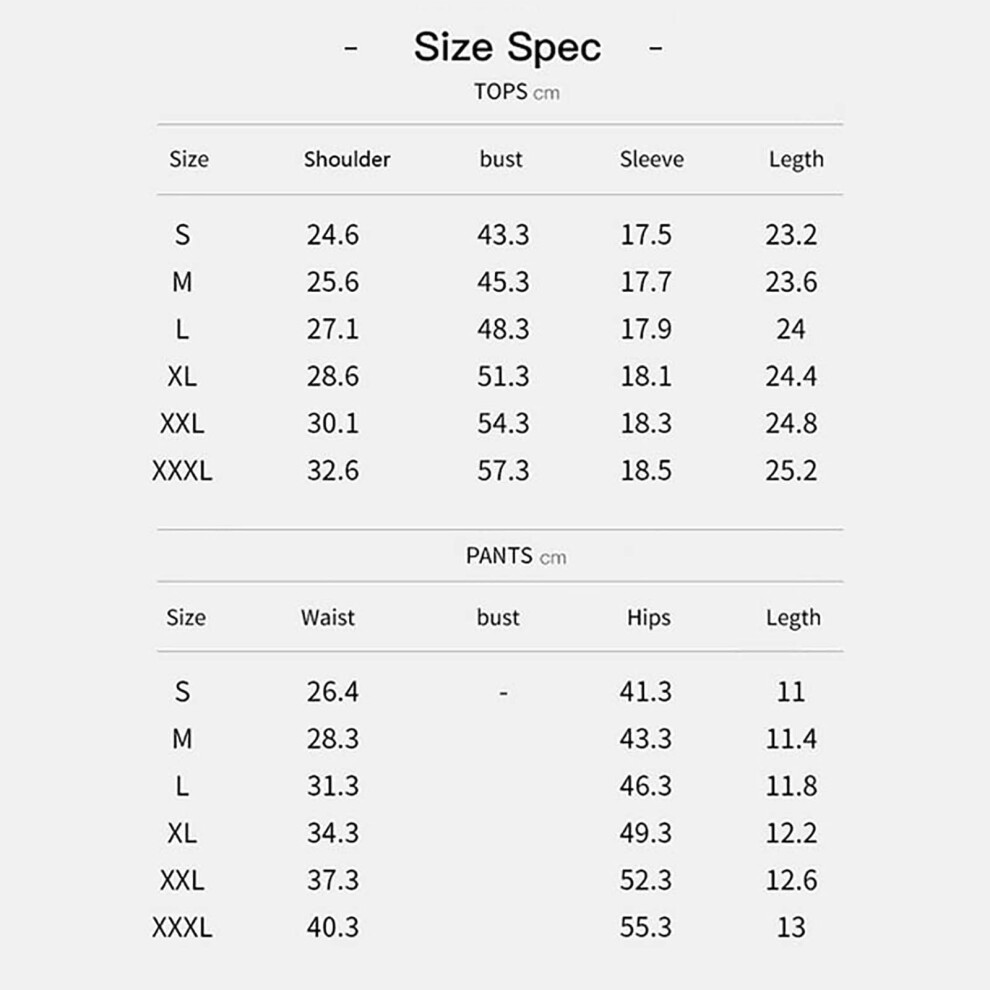Click the Size Spec title

coord(507,47)
